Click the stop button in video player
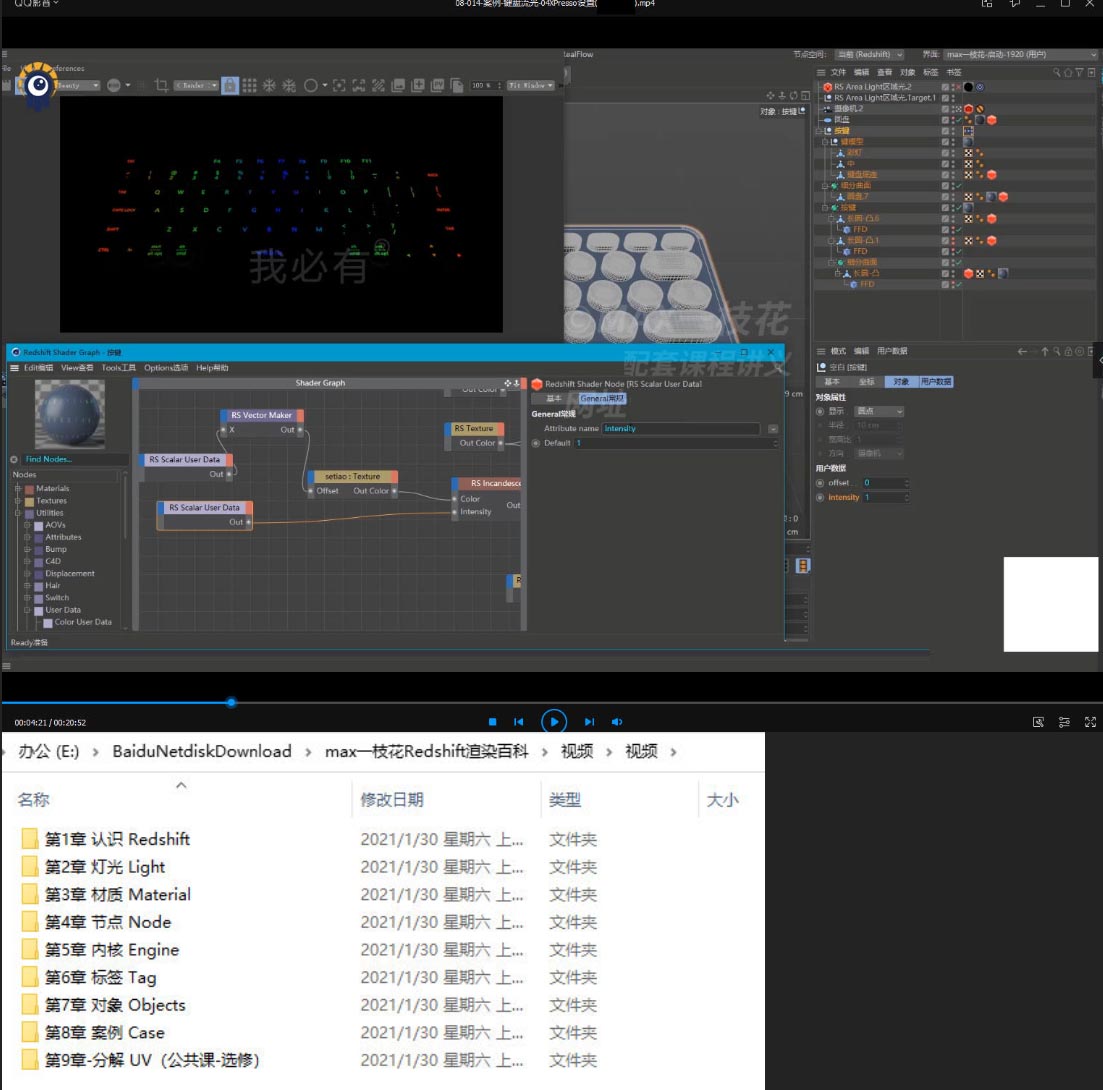The image size is (1103, 1090). (x=492, y=722)
